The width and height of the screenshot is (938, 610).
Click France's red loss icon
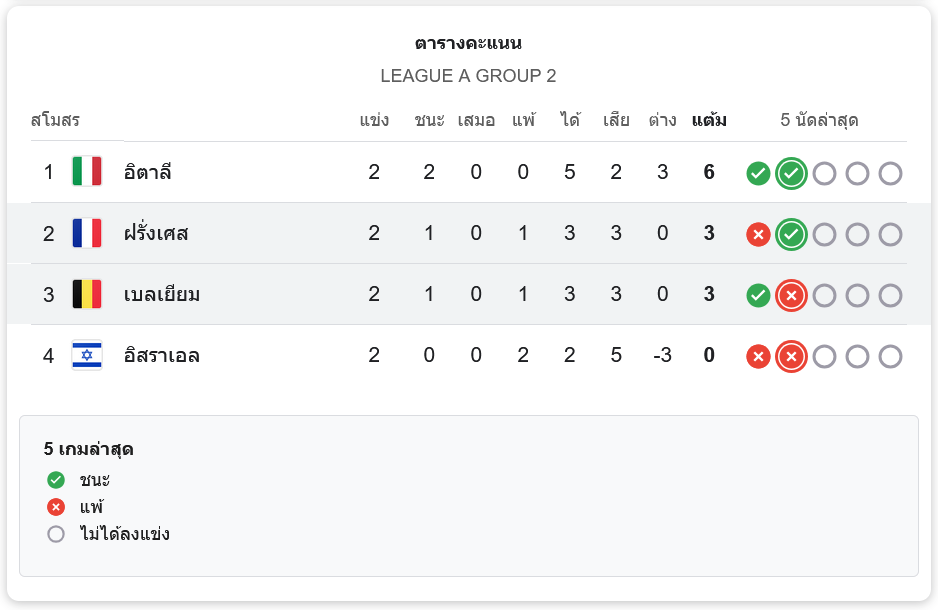(x=758, y=235)
